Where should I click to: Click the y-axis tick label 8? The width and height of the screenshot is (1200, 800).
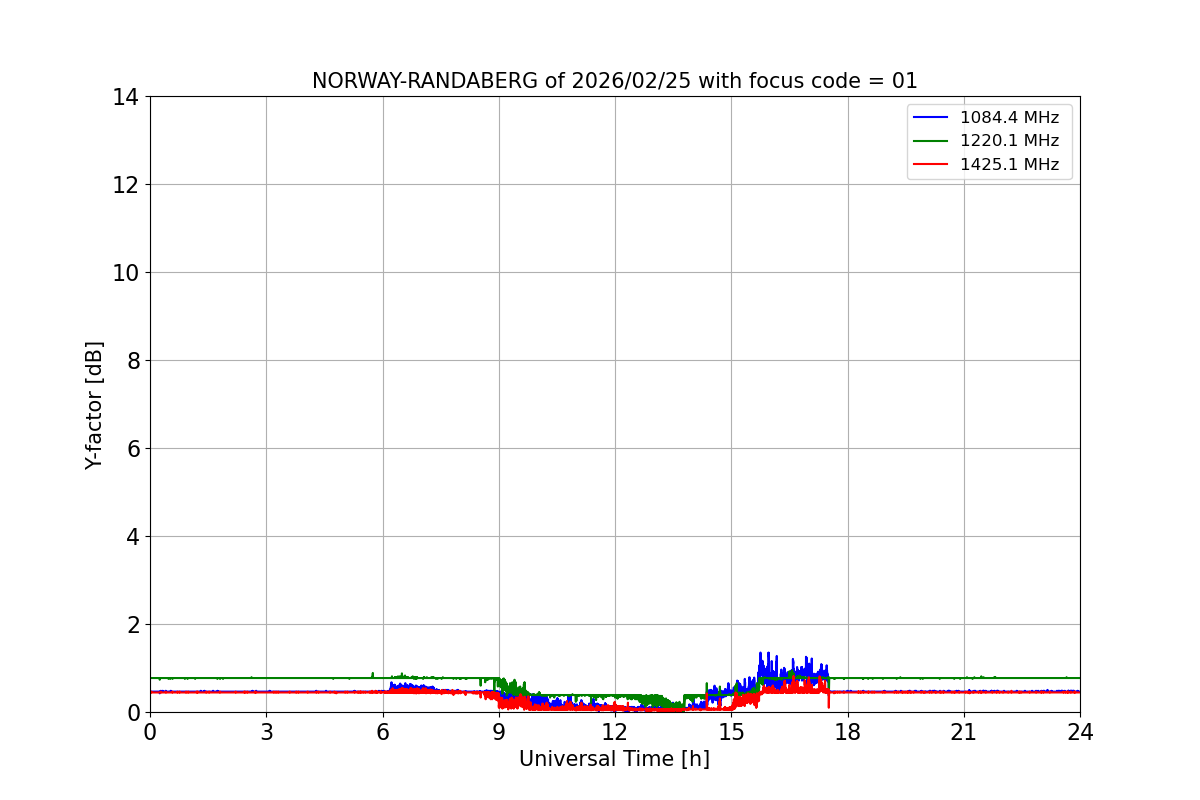point(133,361)
